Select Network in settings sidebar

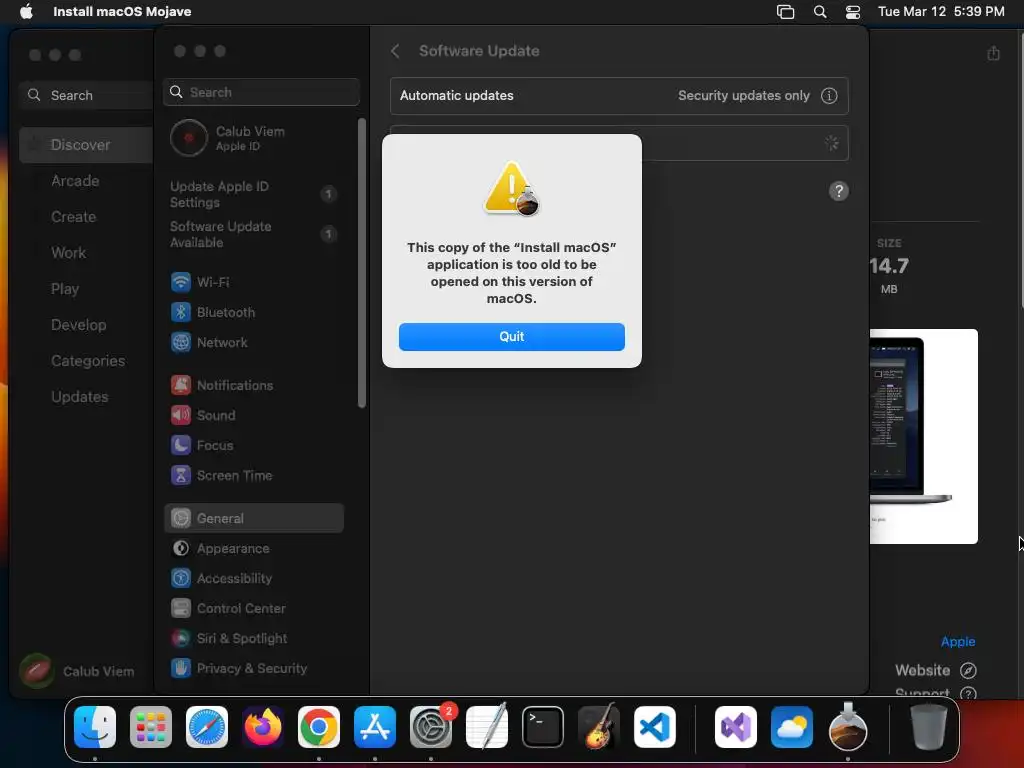pyautogui.click(x=255, y=342)
